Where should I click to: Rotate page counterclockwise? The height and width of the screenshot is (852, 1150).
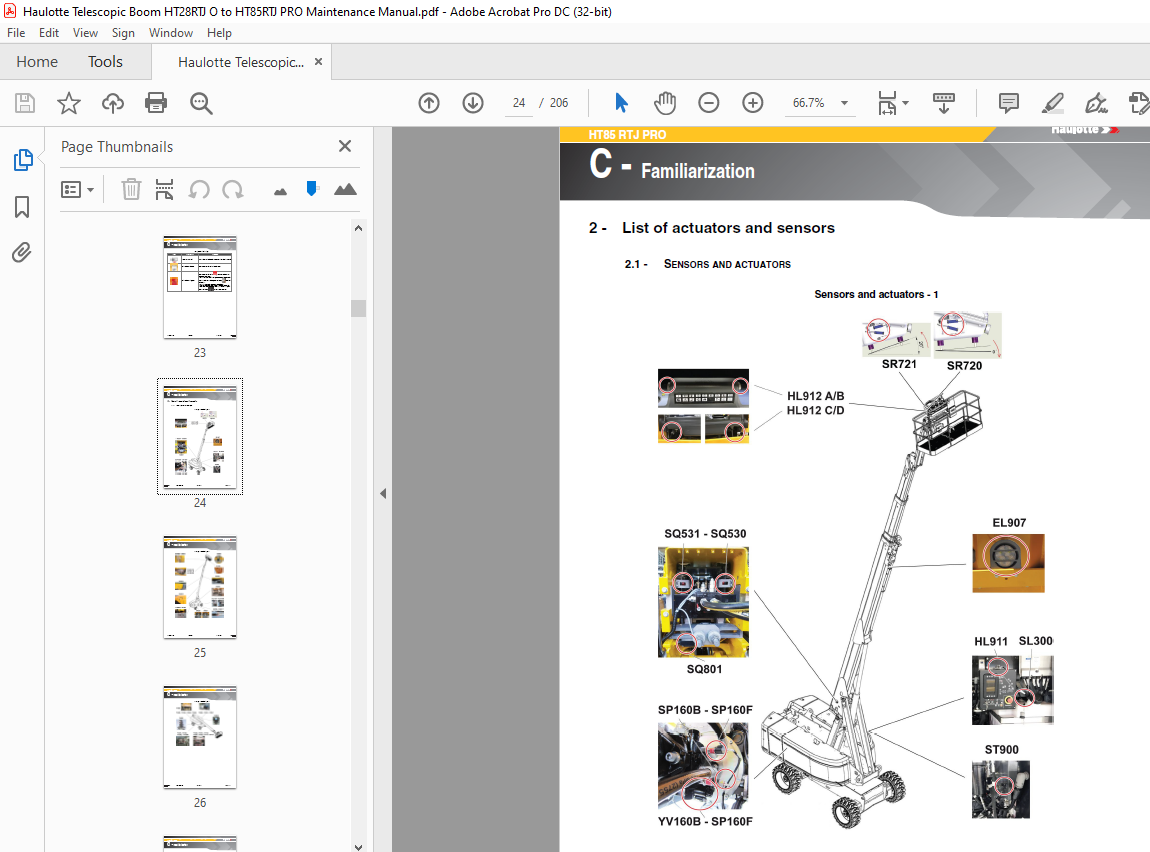[x=199, y=190]
